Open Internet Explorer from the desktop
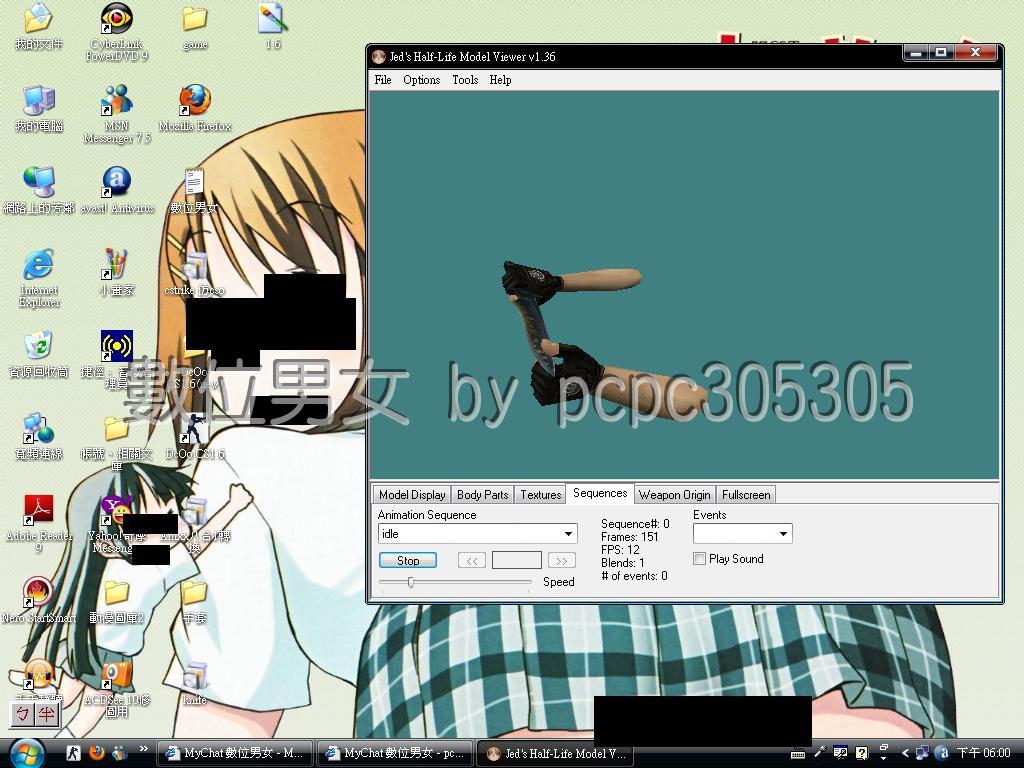 [x=39, y=278]
